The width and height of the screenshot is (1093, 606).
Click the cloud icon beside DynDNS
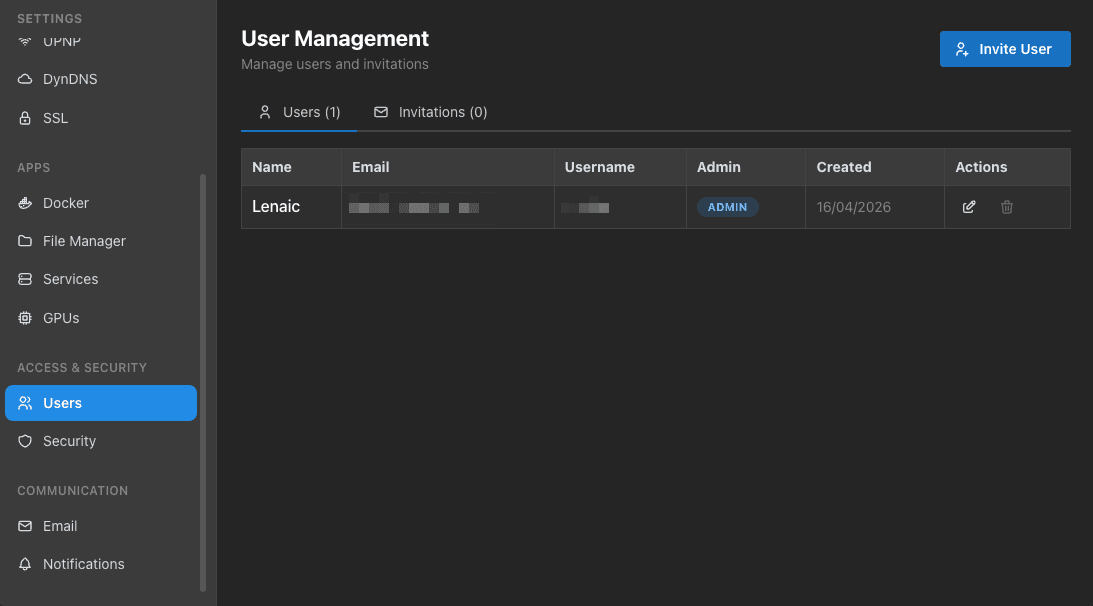click(25, 79)
